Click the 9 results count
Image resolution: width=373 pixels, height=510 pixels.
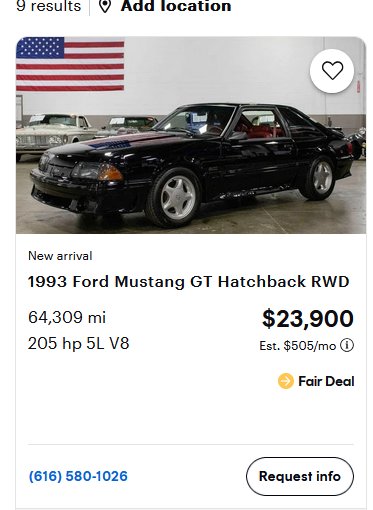pyautogui.click(x=49, y=6)
